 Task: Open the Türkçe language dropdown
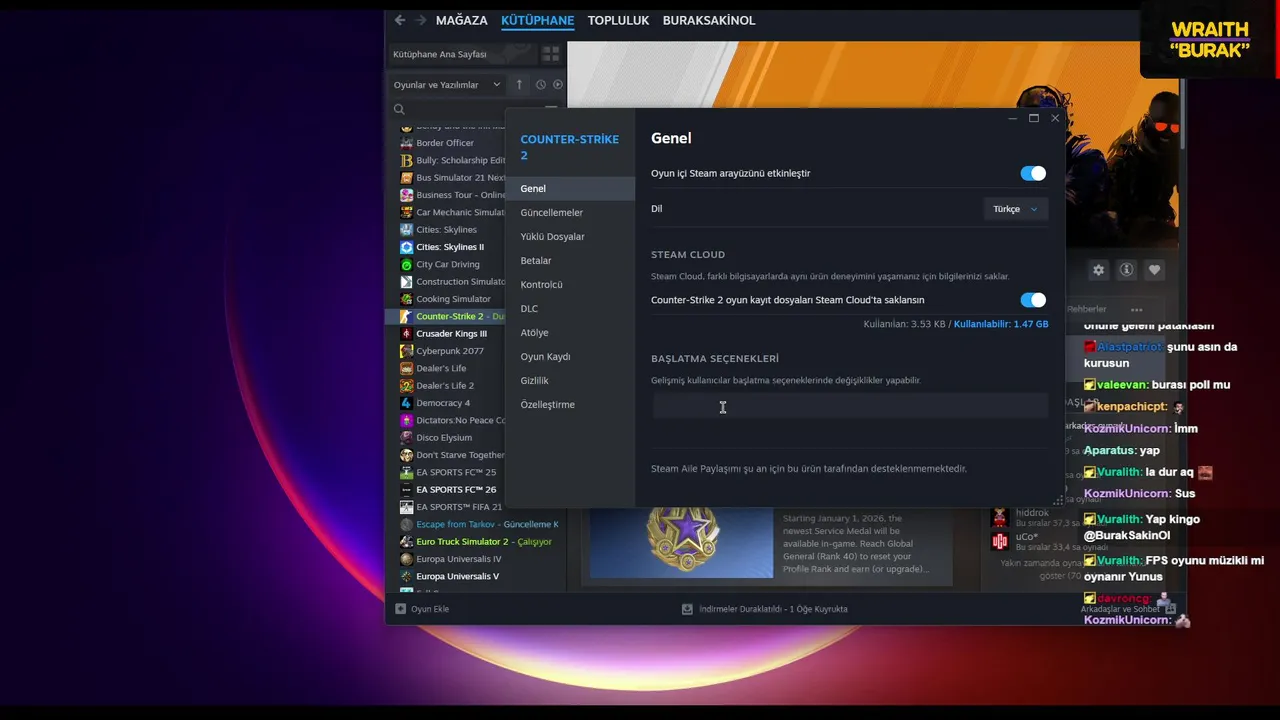click(x=1016, y=209)
